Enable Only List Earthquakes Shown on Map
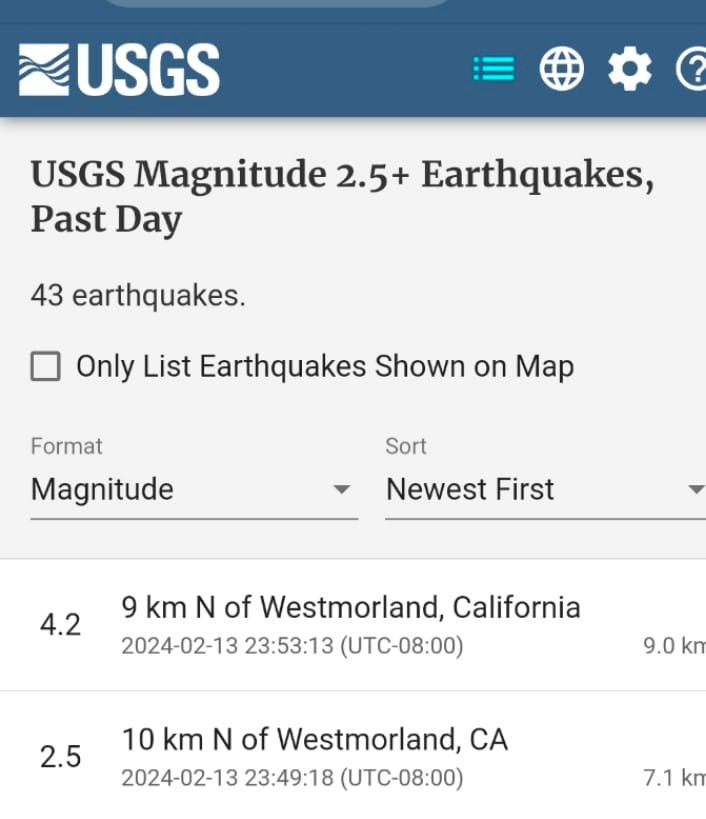Screen dimensions: 706x819 tap(45, 366)
